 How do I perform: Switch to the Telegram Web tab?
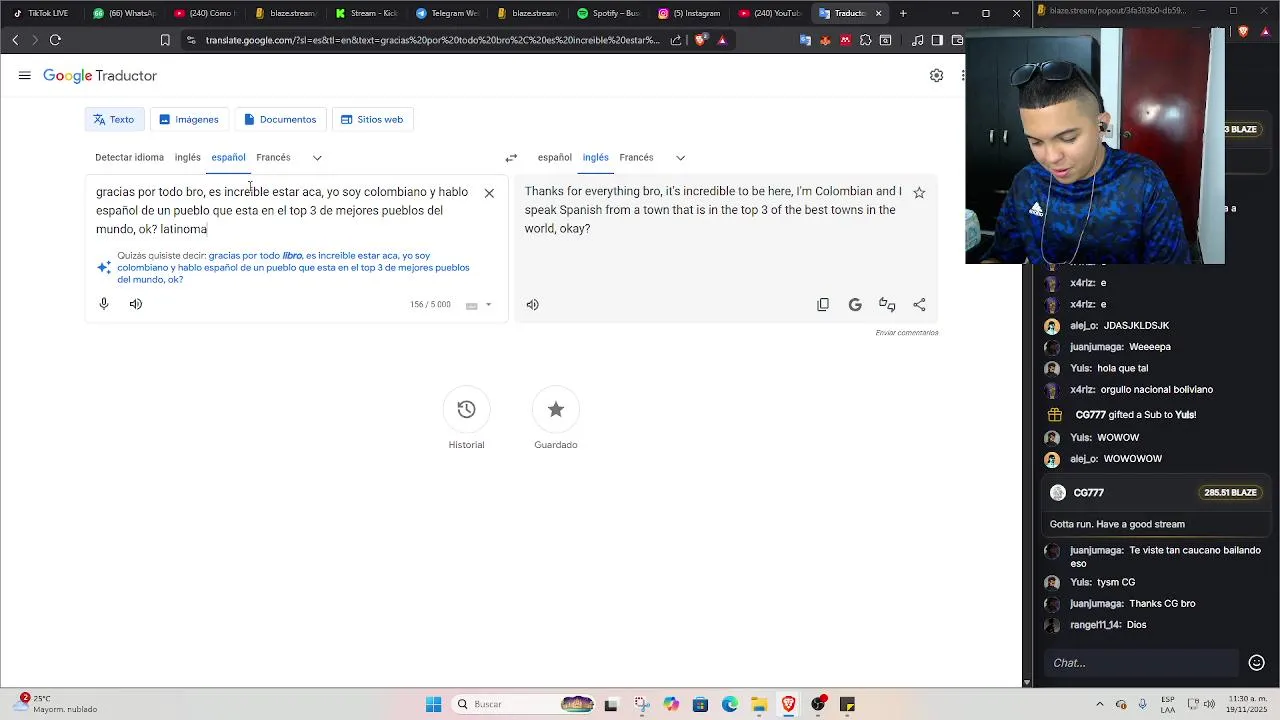point(447,13)
